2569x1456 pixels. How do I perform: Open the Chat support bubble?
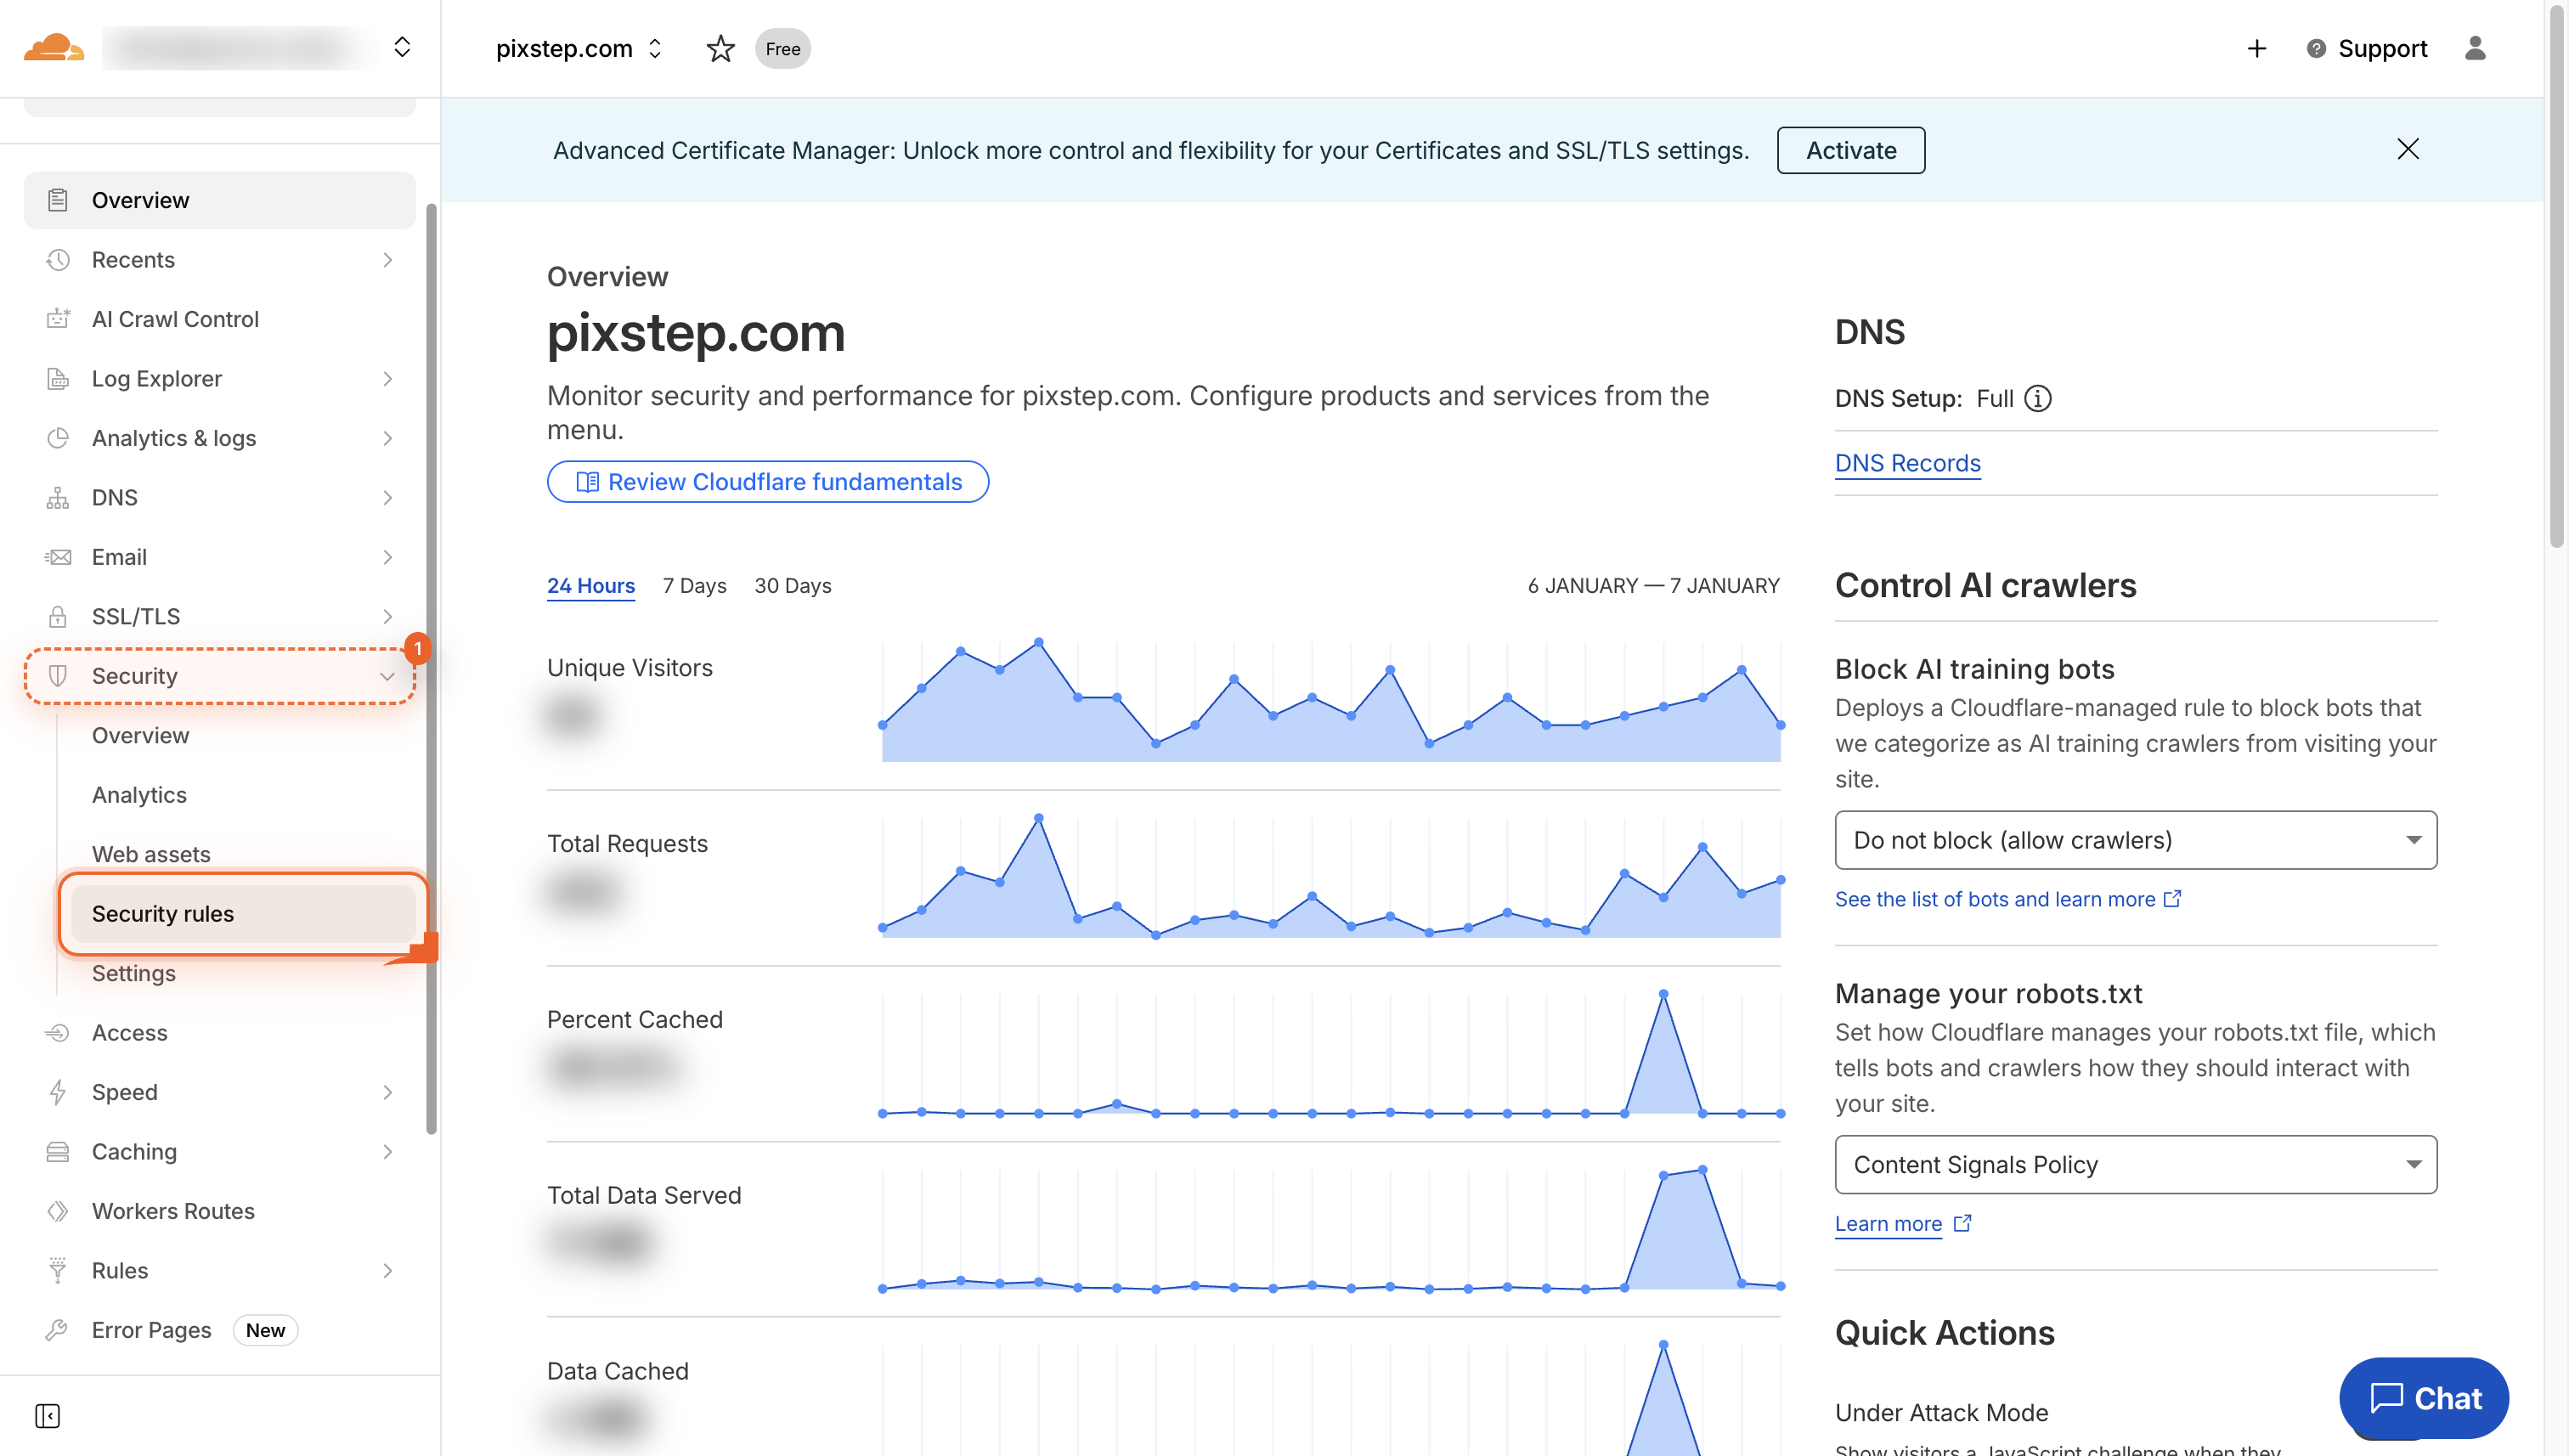click(x=2423, y=1398)
